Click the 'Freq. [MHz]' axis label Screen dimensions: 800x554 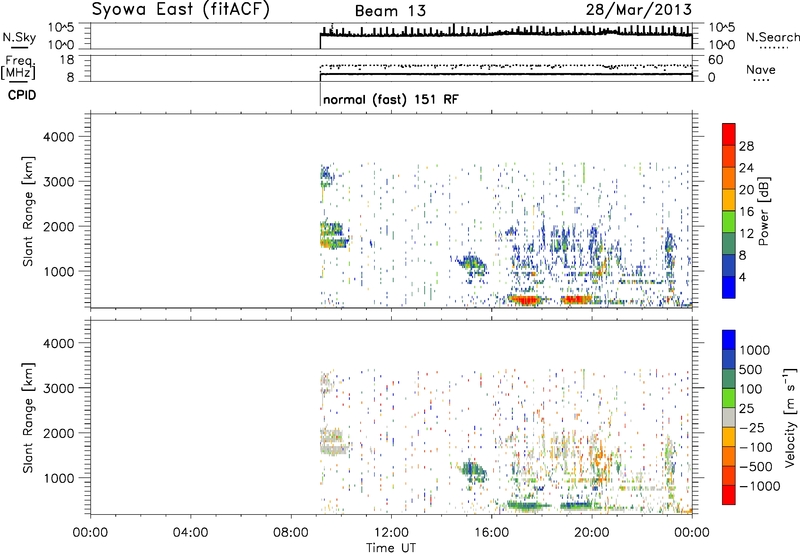click(18, 67)
